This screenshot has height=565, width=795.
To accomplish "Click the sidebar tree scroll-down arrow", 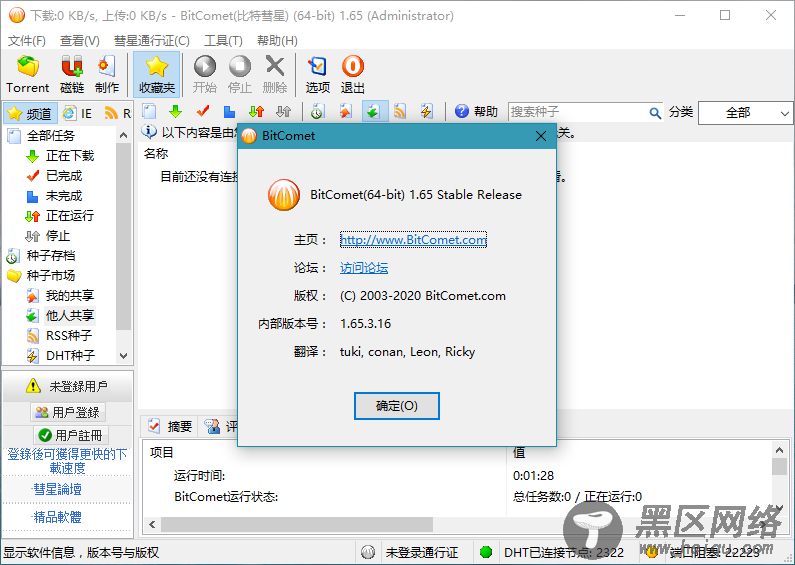I will pos(123,356).
